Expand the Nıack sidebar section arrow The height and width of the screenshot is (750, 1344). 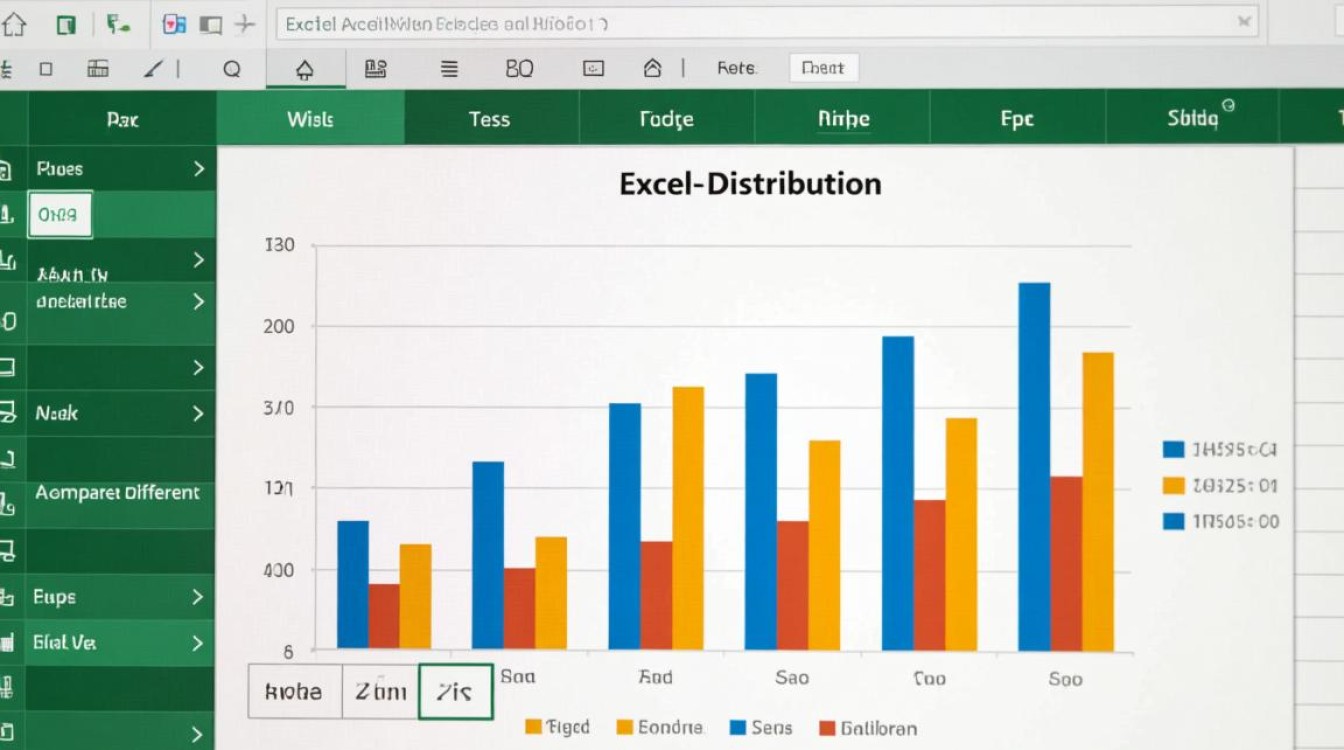click(x=198, y=413)
